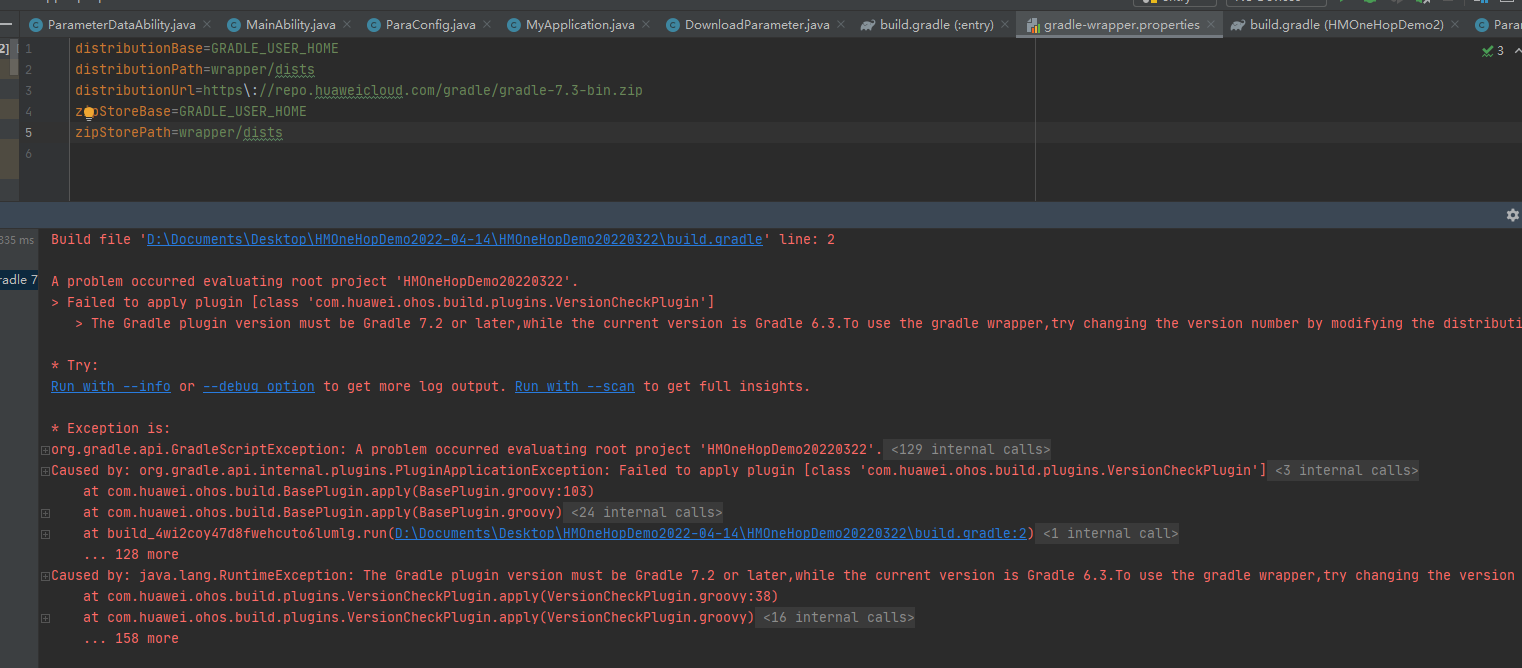
Task: Click line number 6 in the editor gutter
Action: pos(29,153)
